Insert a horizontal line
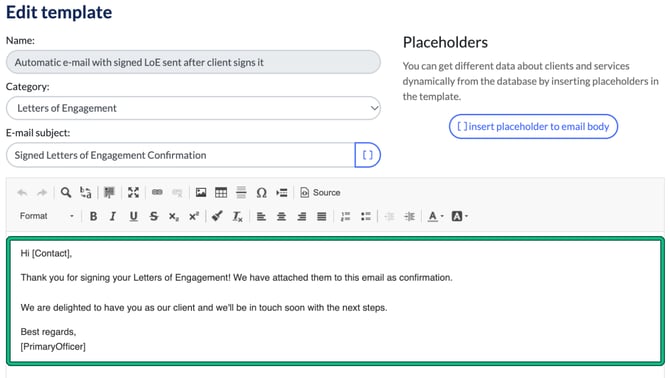The image size is (670, 378). 241,193
